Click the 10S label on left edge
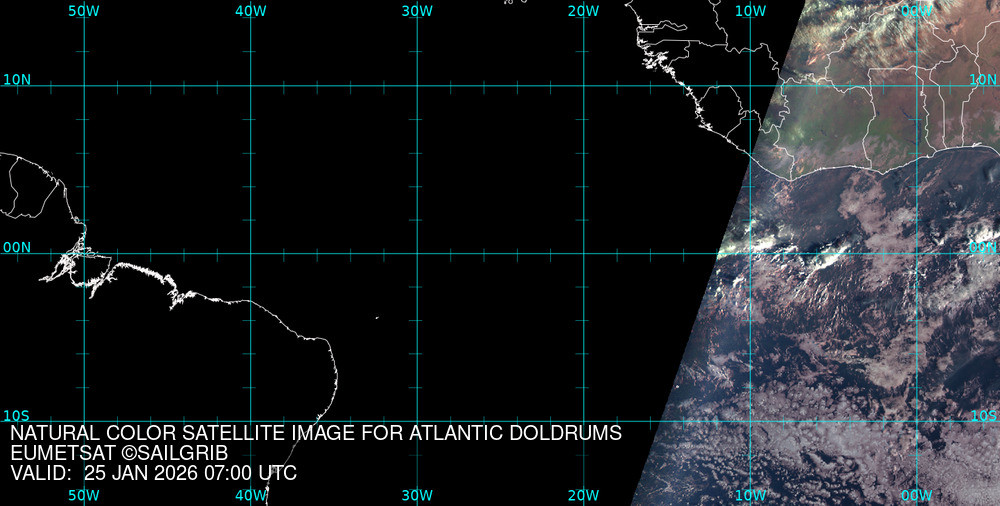Viewport: 1000px width, 506px height. click(16, 415)
